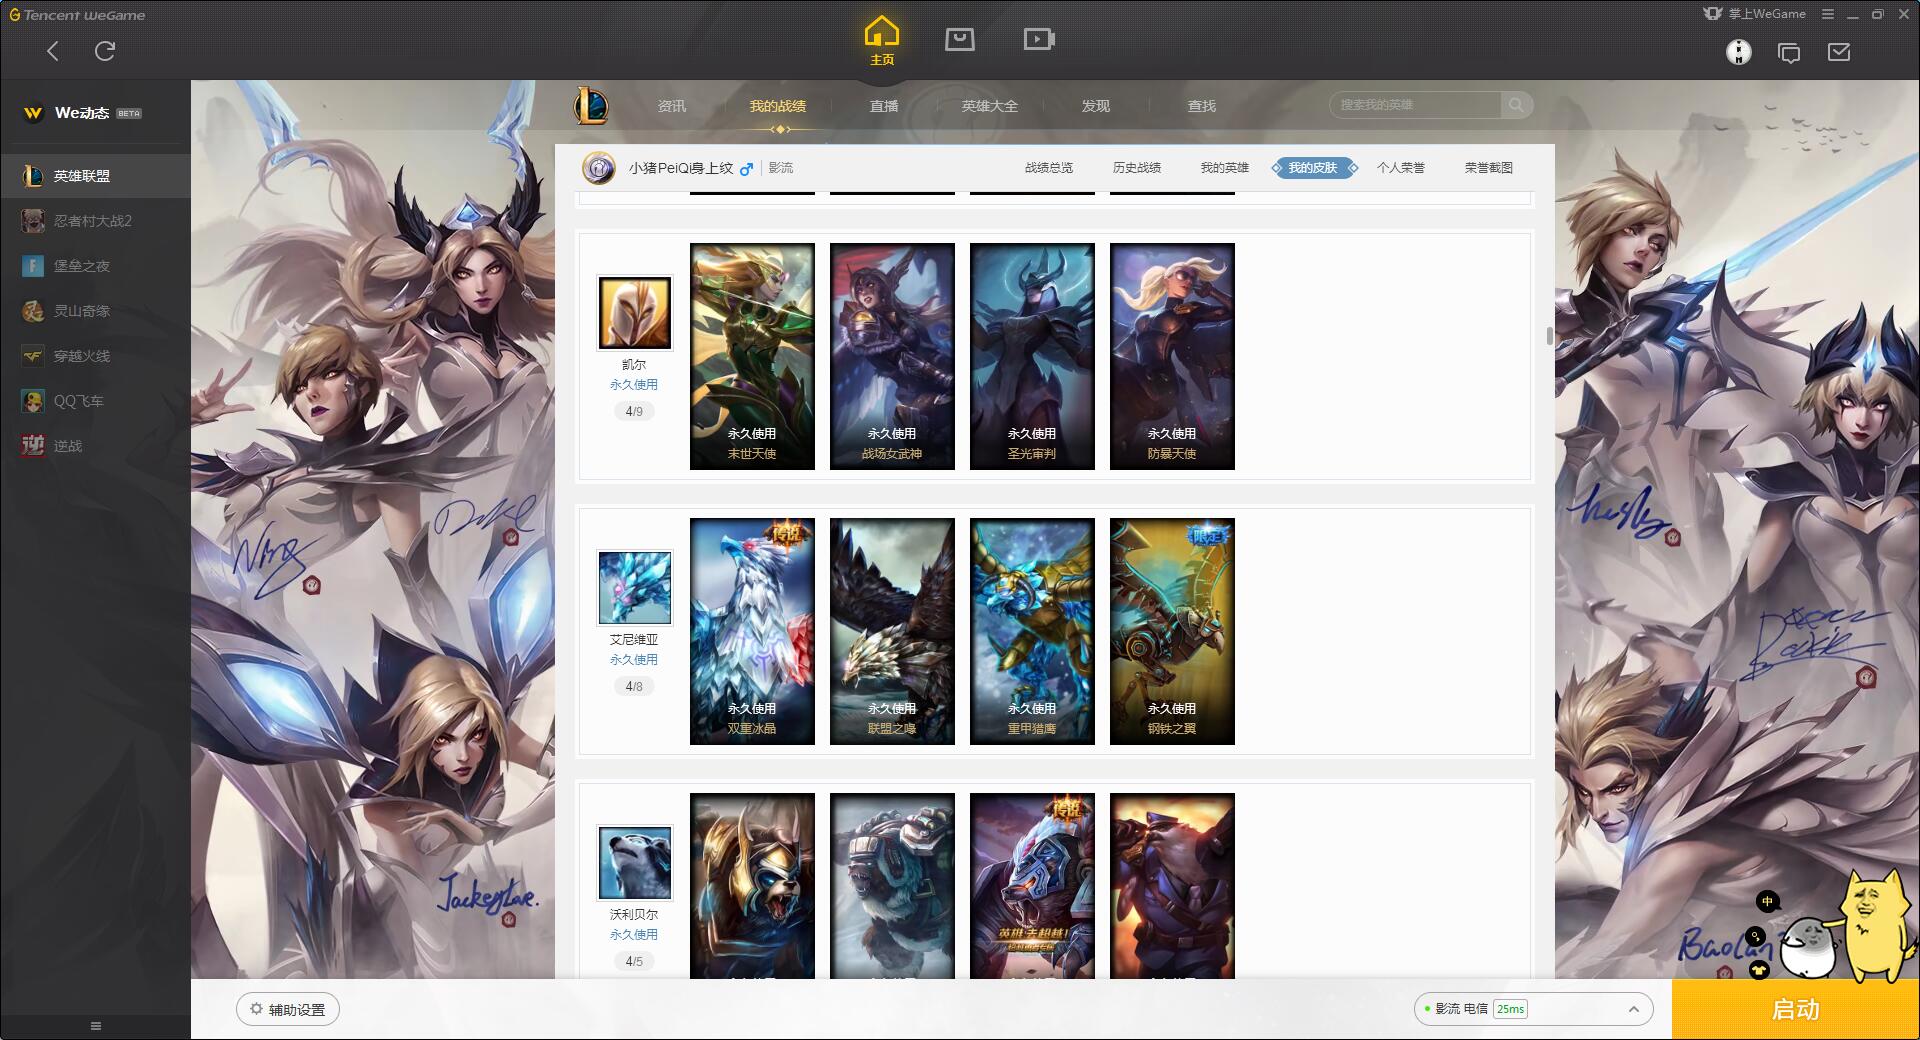The image size is (1920, 1040).
Task: Click the 4/5 skin count for 沃利贝尔
Action: (x=634, y=961)
